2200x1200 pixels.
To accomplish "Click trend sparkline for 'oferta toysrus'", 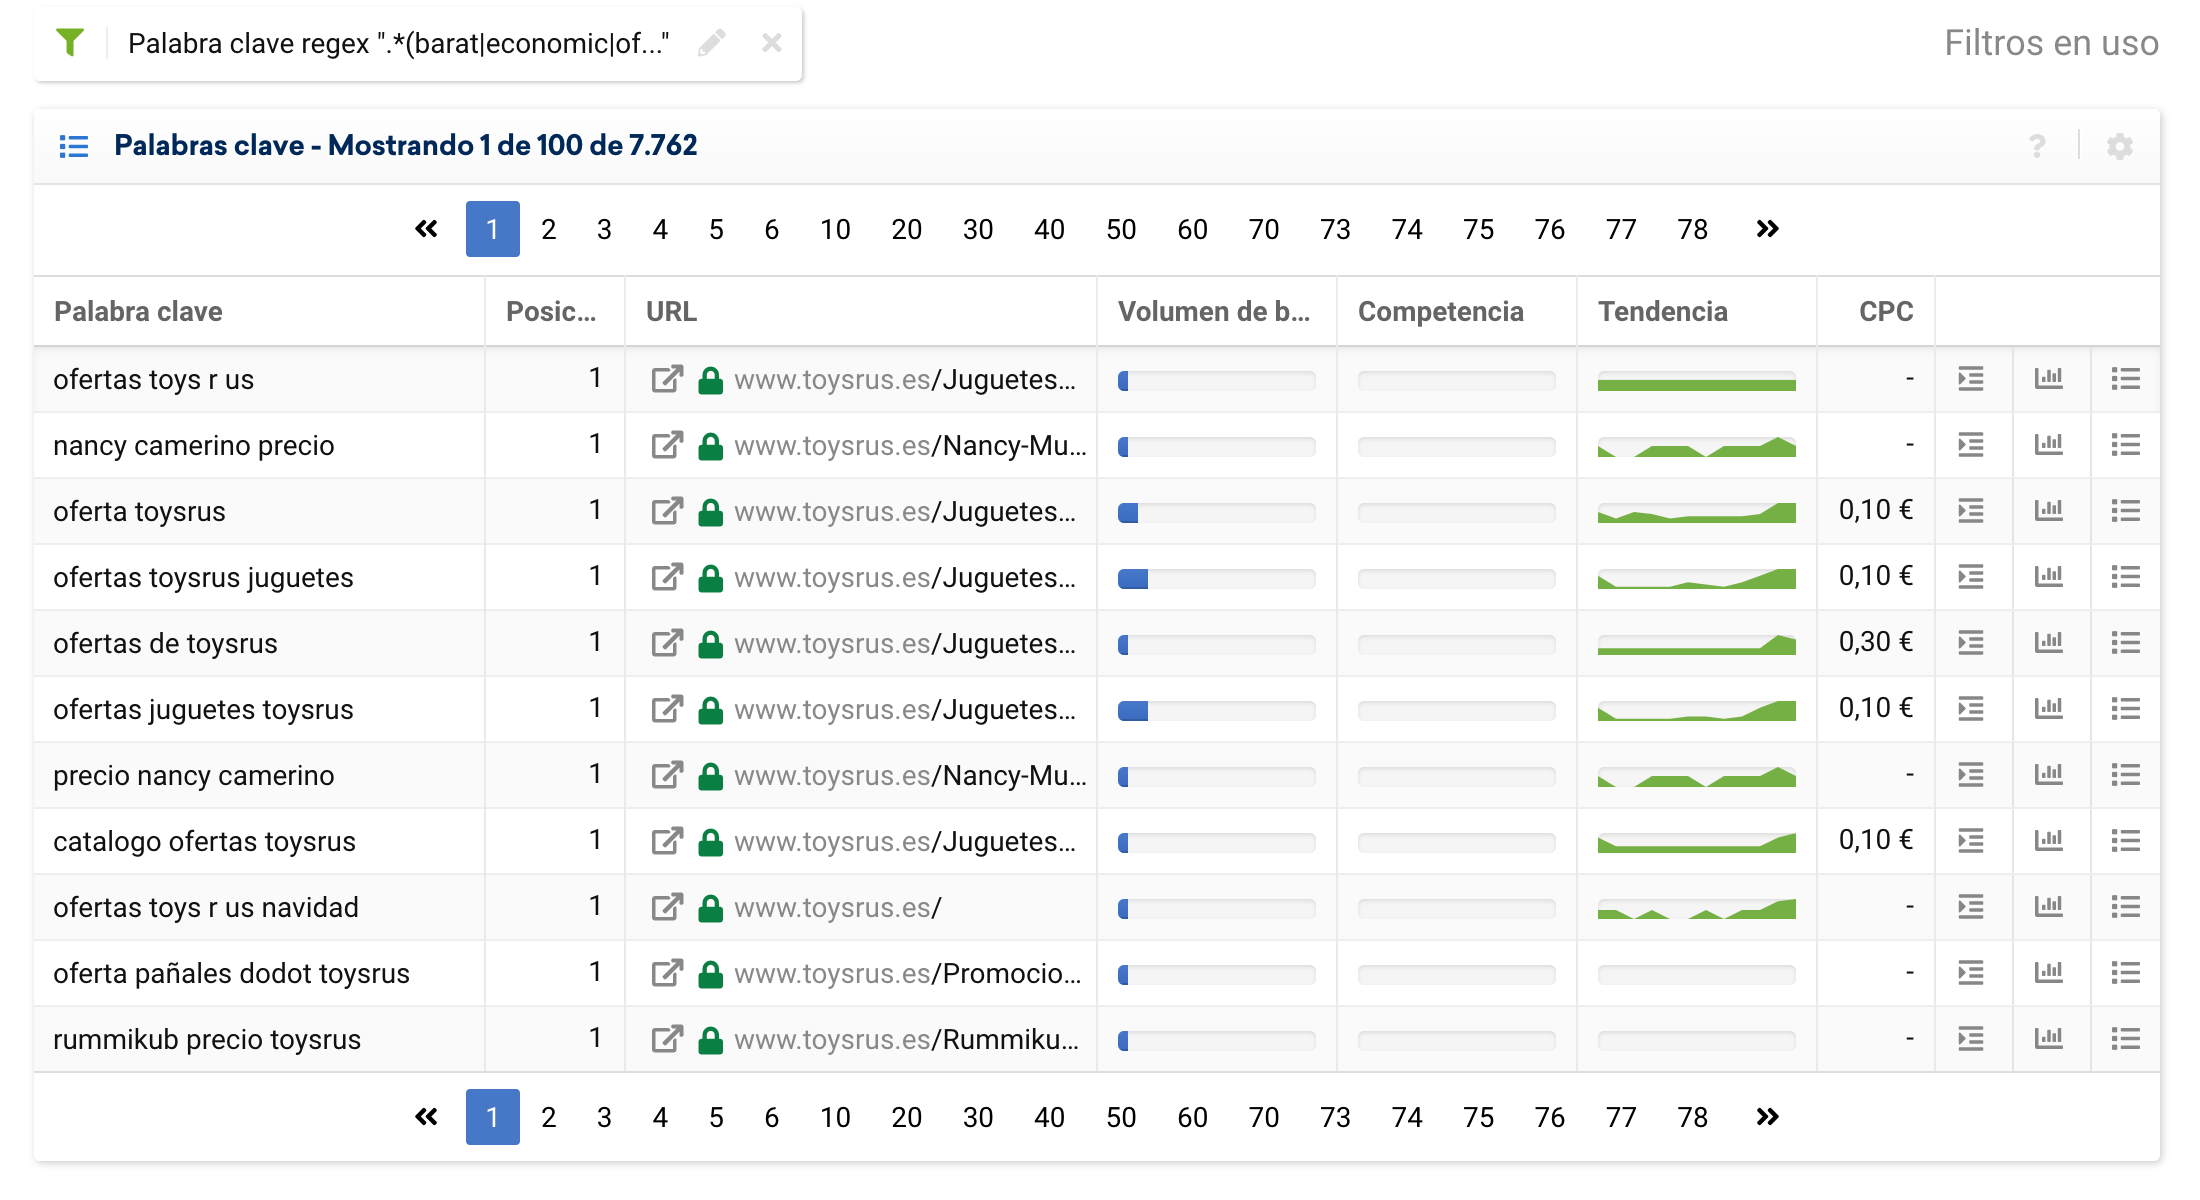I will click(1697, 512).
